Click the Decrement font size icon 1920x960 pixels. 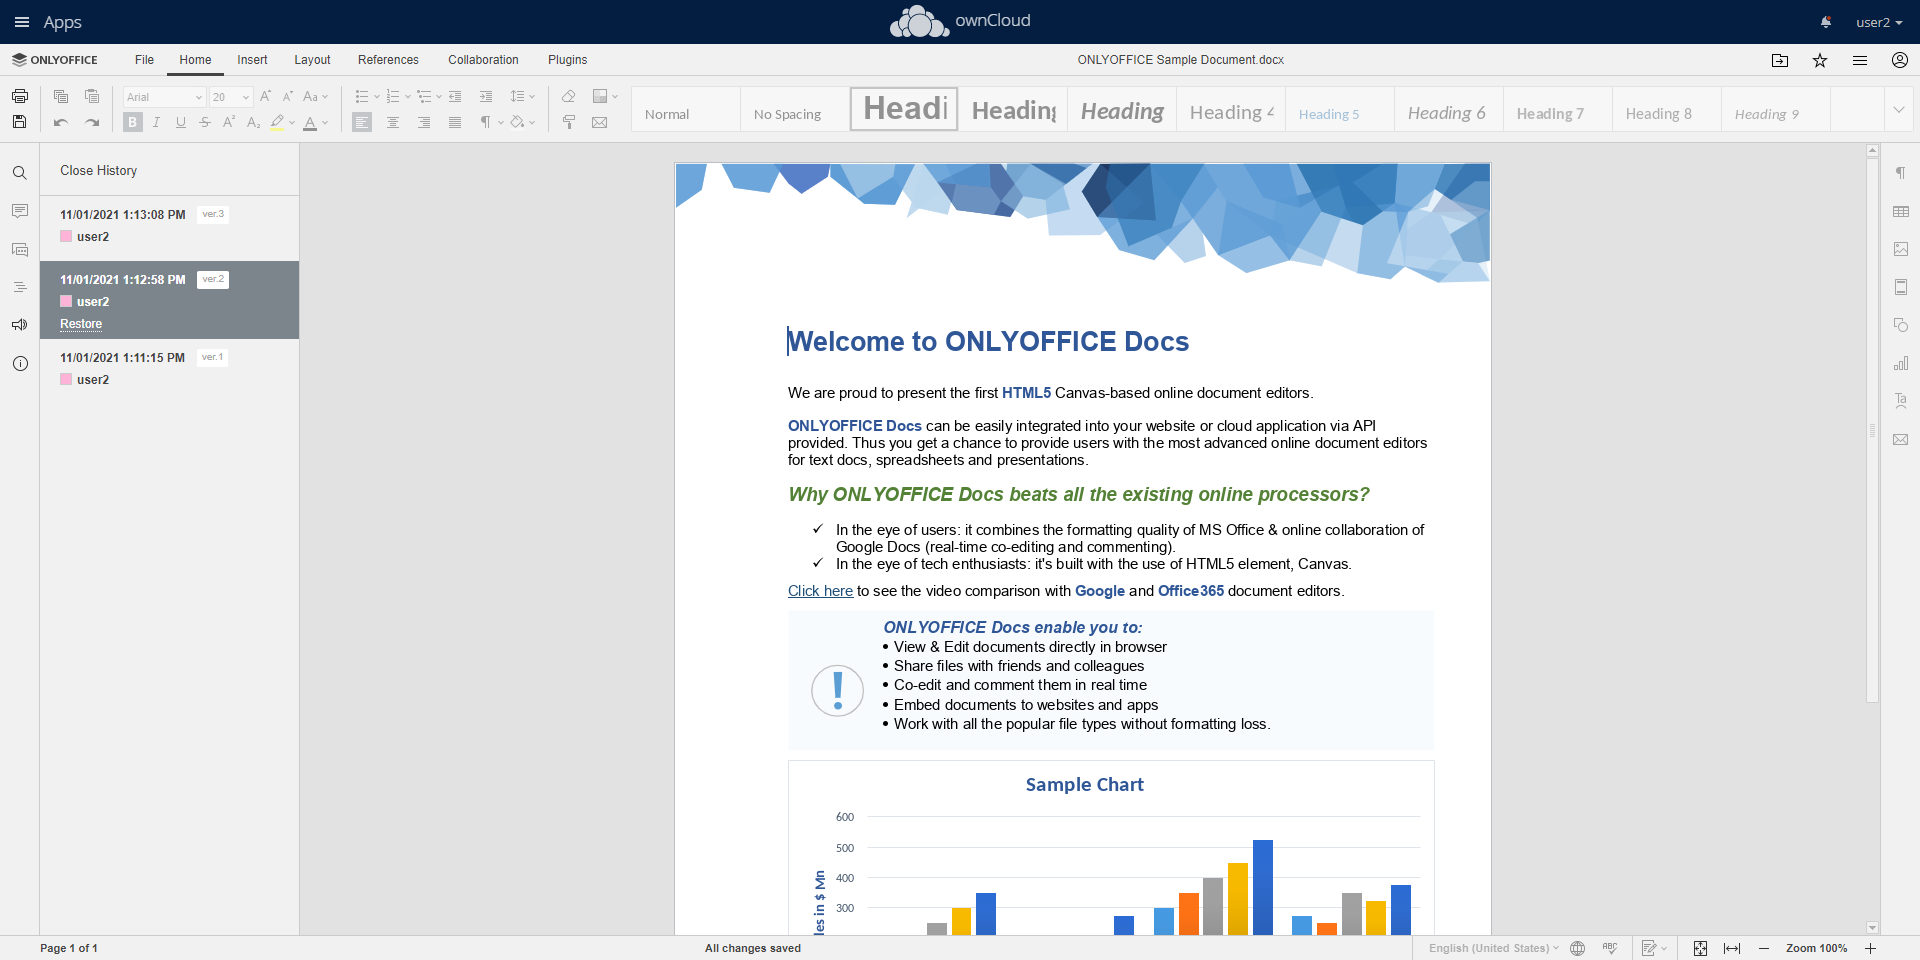coord(287,96)
